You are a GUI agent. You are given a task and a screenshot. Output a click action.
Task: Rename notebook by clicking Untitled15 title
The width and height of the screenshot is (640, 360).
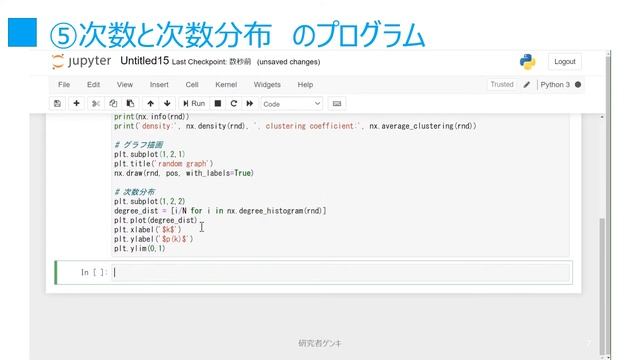(144, 61)
